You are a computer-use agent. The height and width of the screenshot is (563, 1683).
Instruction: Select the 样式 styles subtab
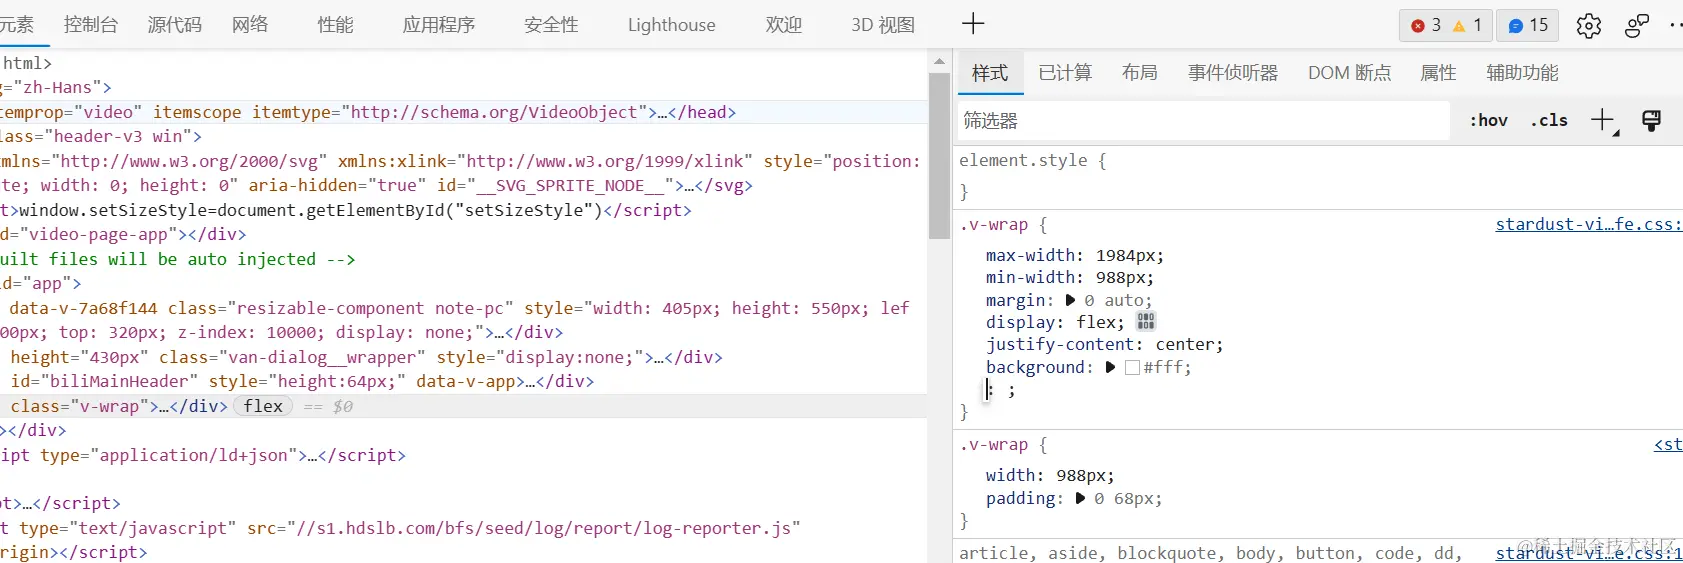(990, 73)
